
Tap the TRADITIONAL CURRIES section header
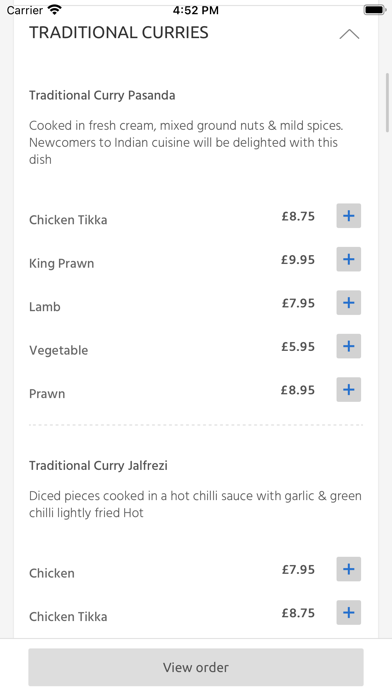point(119,33)
